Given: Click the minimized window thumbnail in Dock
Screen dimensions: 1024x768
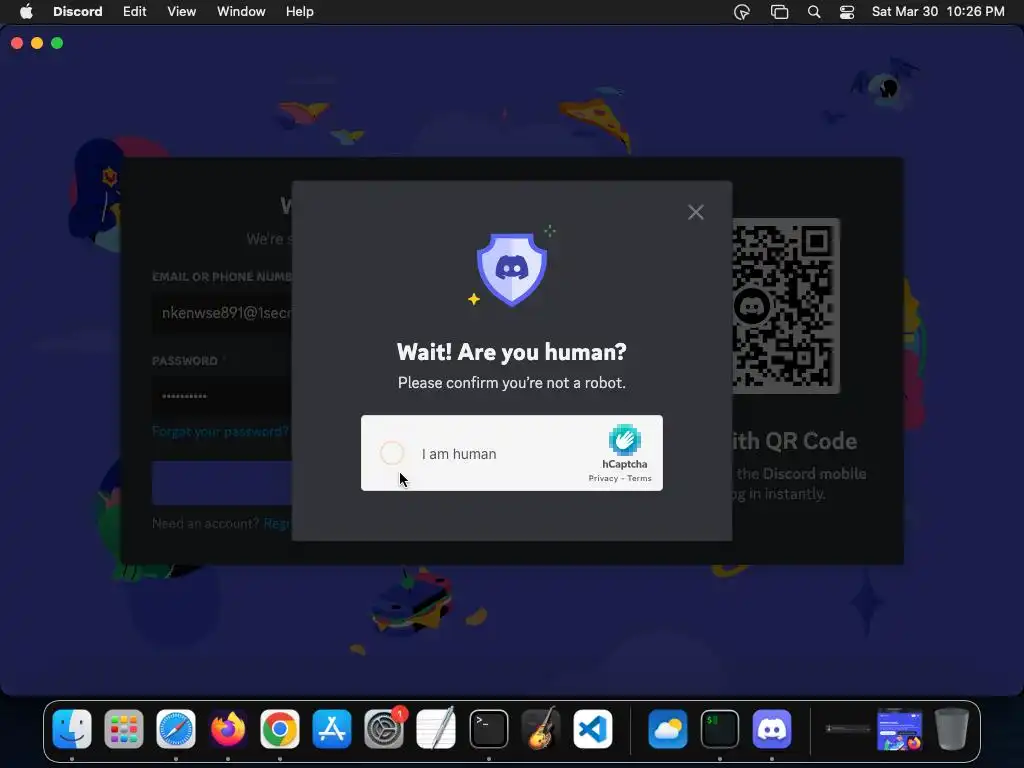Looking at the screenshot, I should pyautogui.click(x=847, y=729).
